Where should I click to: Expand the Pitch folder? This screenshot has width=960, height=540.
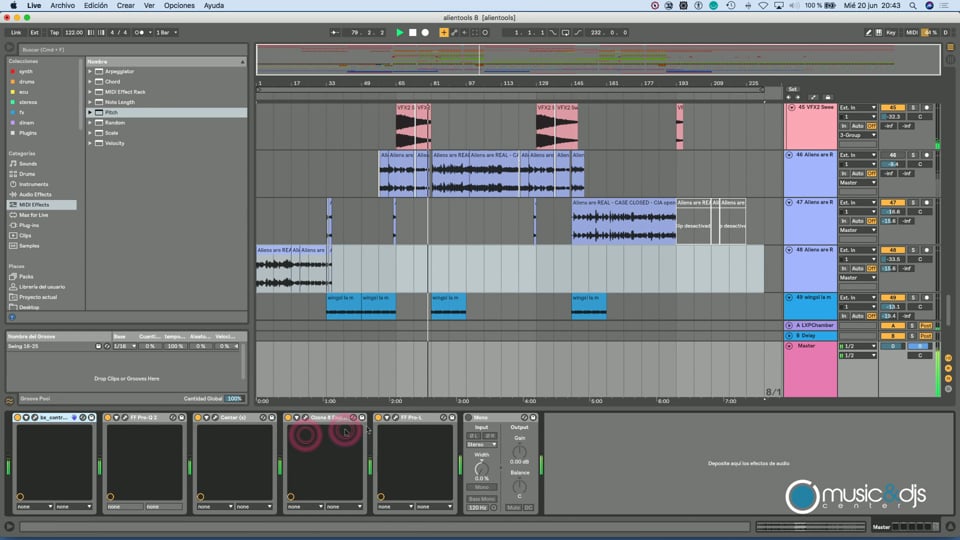90,113
